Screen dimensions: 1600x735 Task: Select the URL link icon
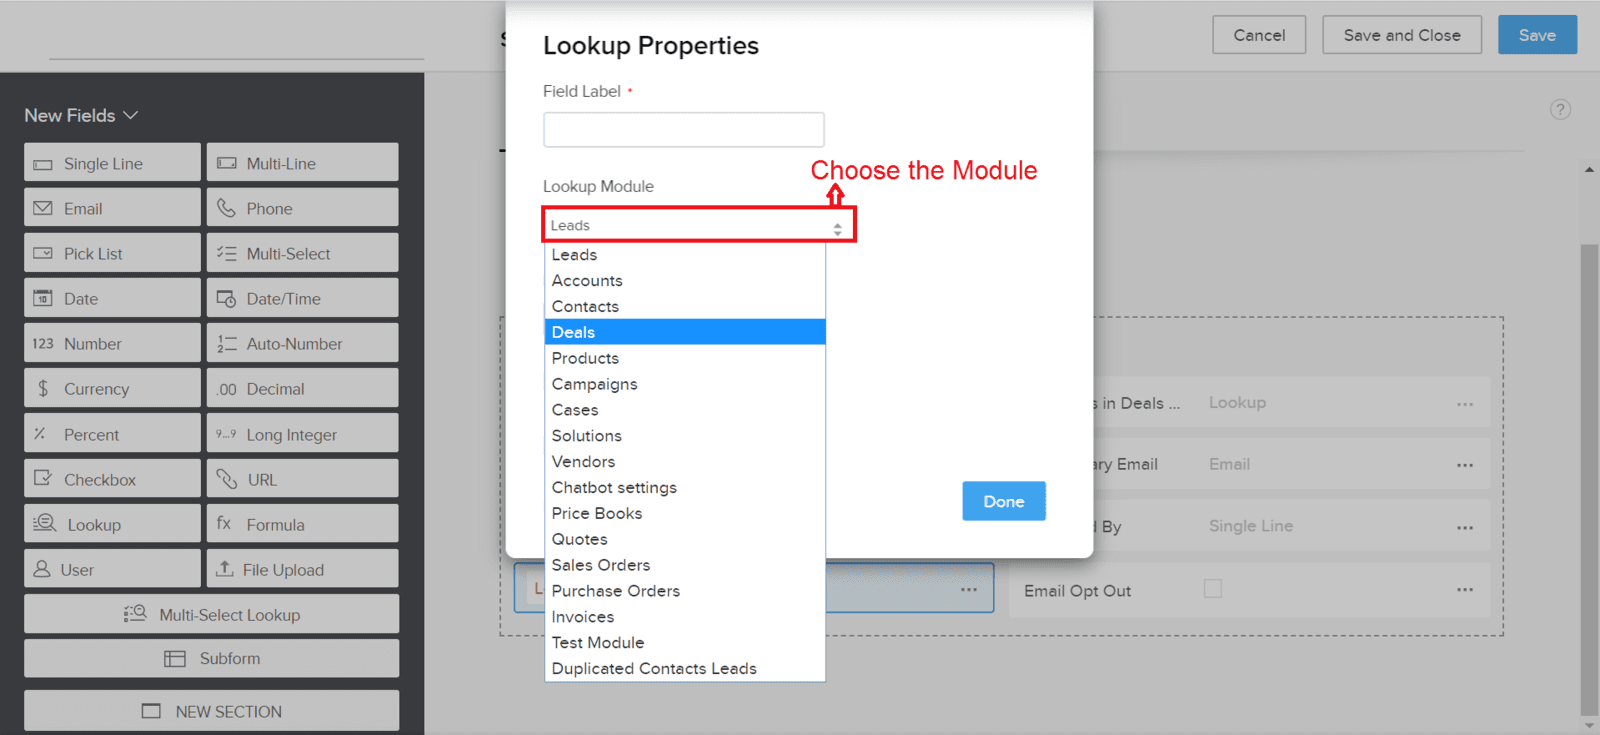(x=227, y=479)
